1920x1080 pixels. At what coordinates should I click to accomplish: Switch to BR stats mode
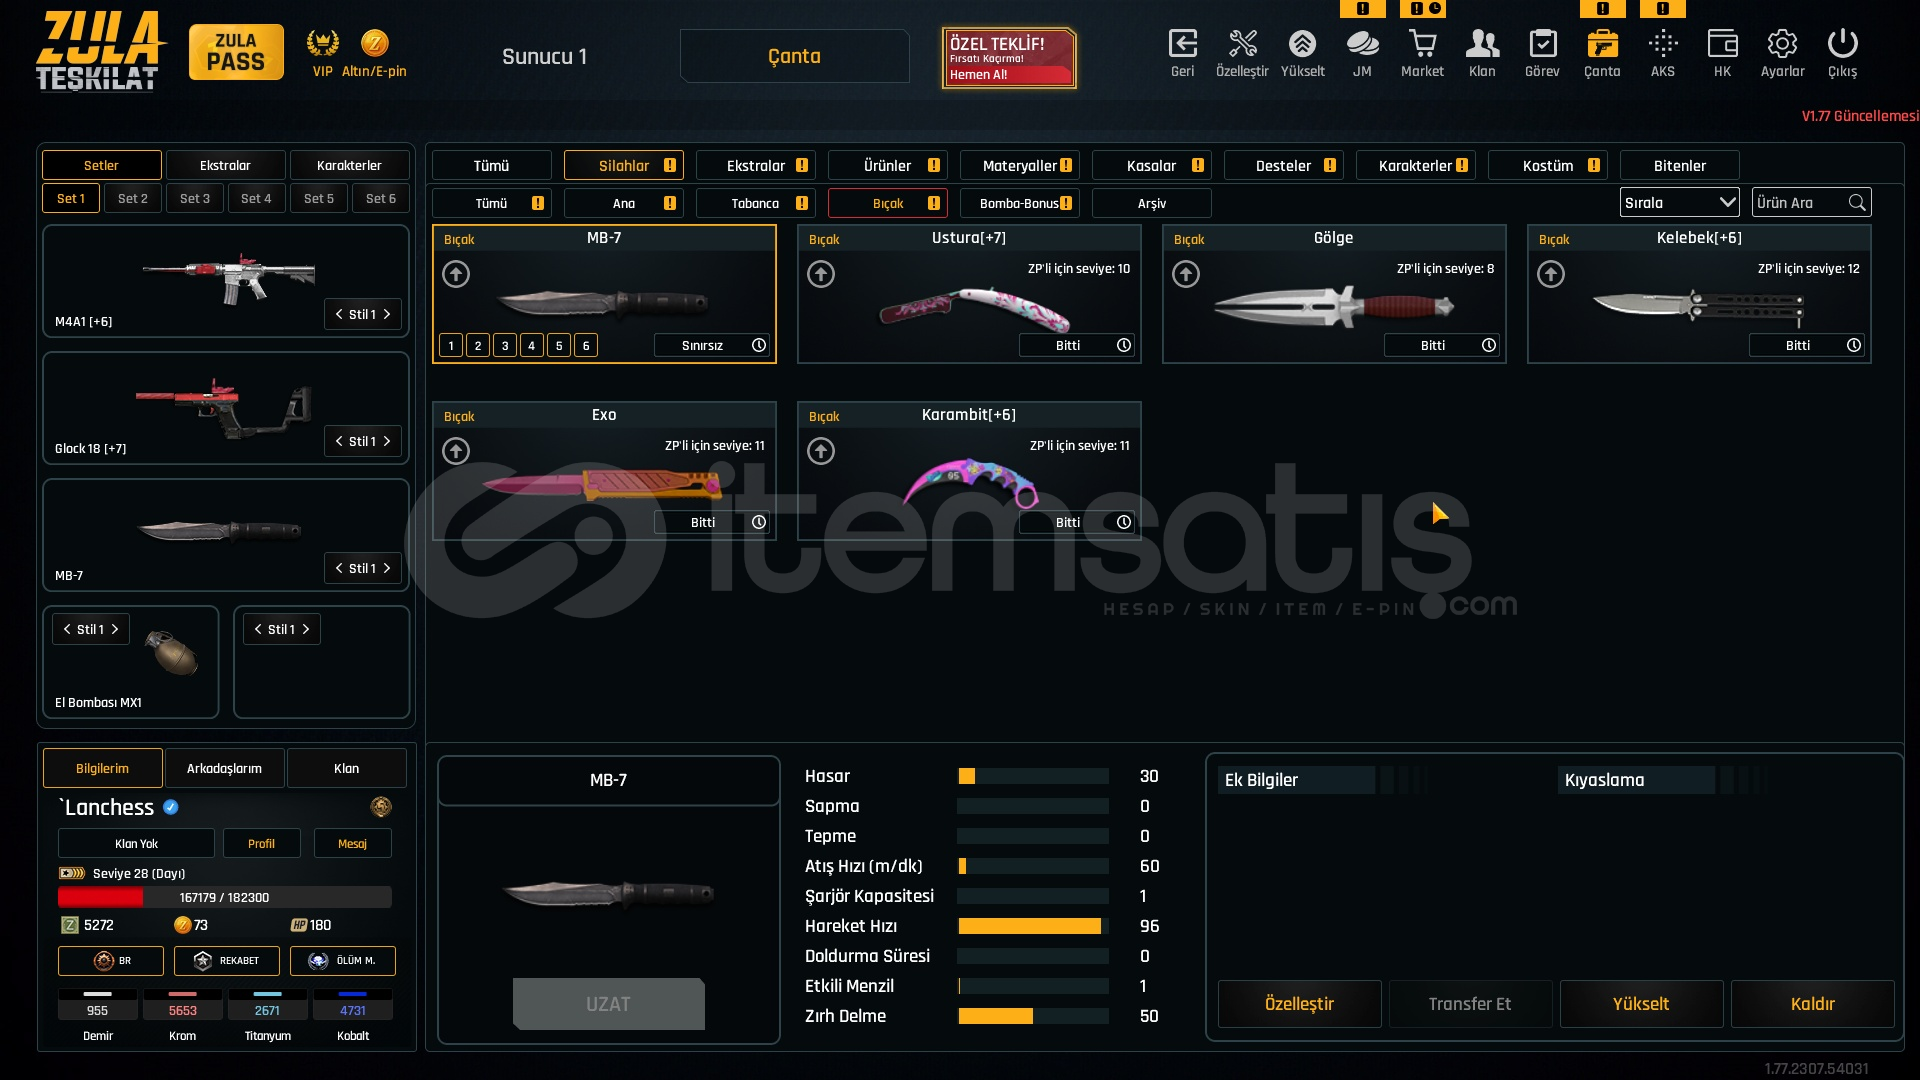111,961
